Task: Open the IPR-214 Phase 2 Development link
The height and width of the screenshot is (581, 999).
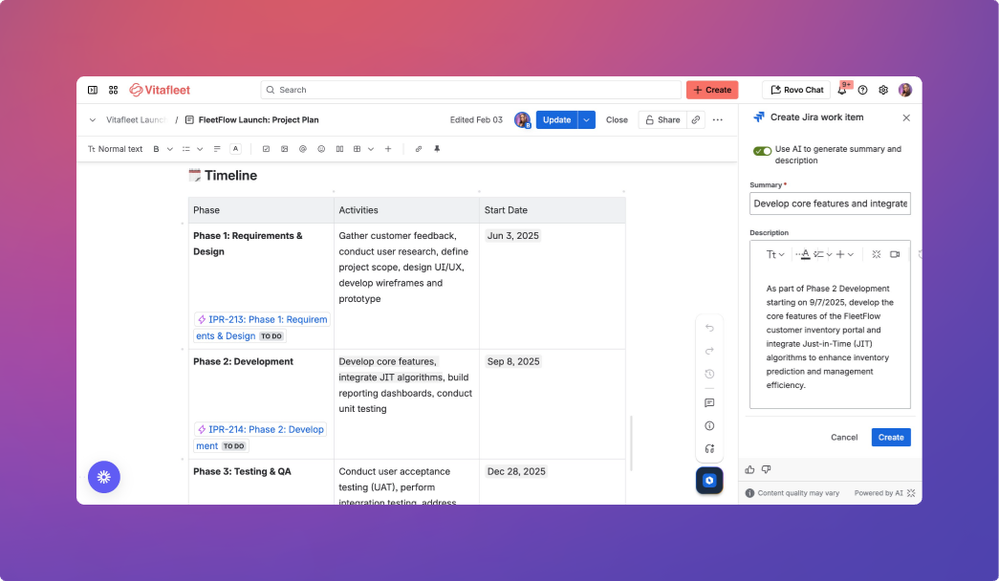Action: point(262,429)
